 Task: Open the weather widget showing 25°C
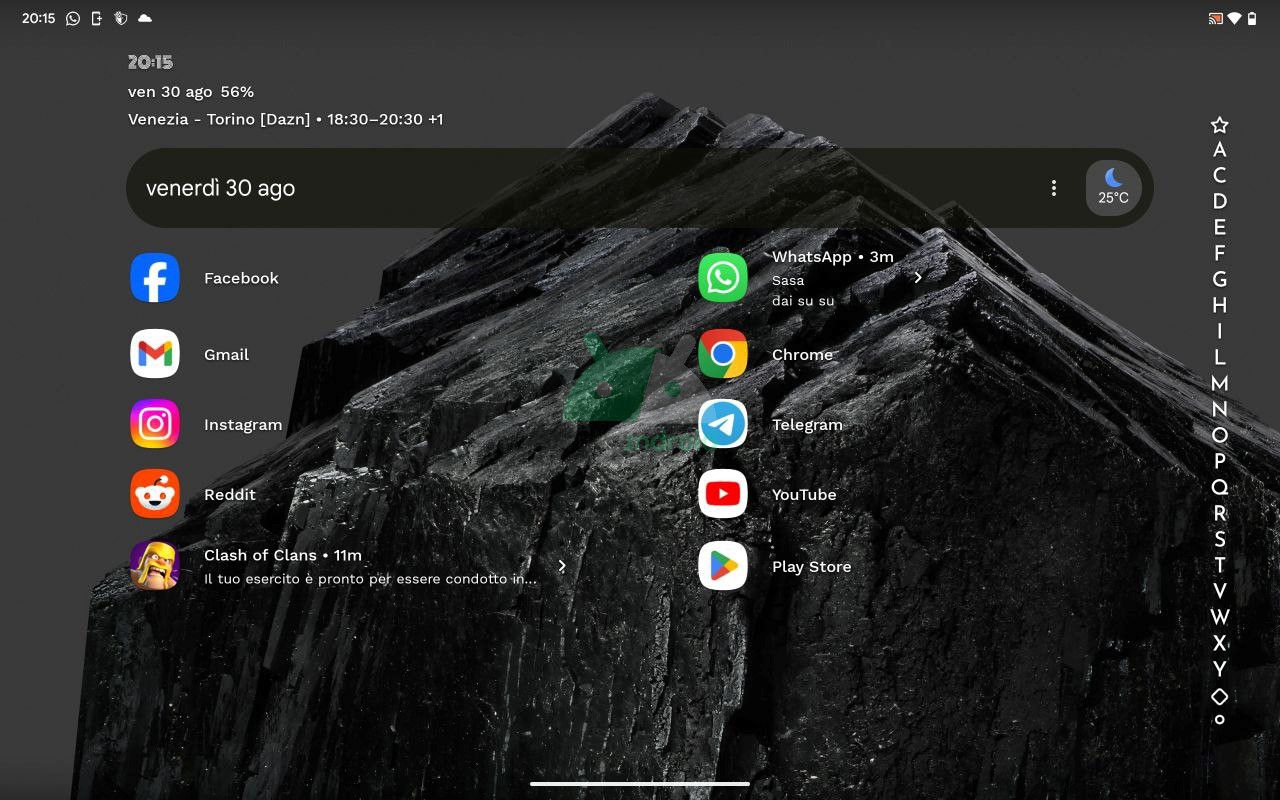pyautogui.click(x=1113, y=188)
